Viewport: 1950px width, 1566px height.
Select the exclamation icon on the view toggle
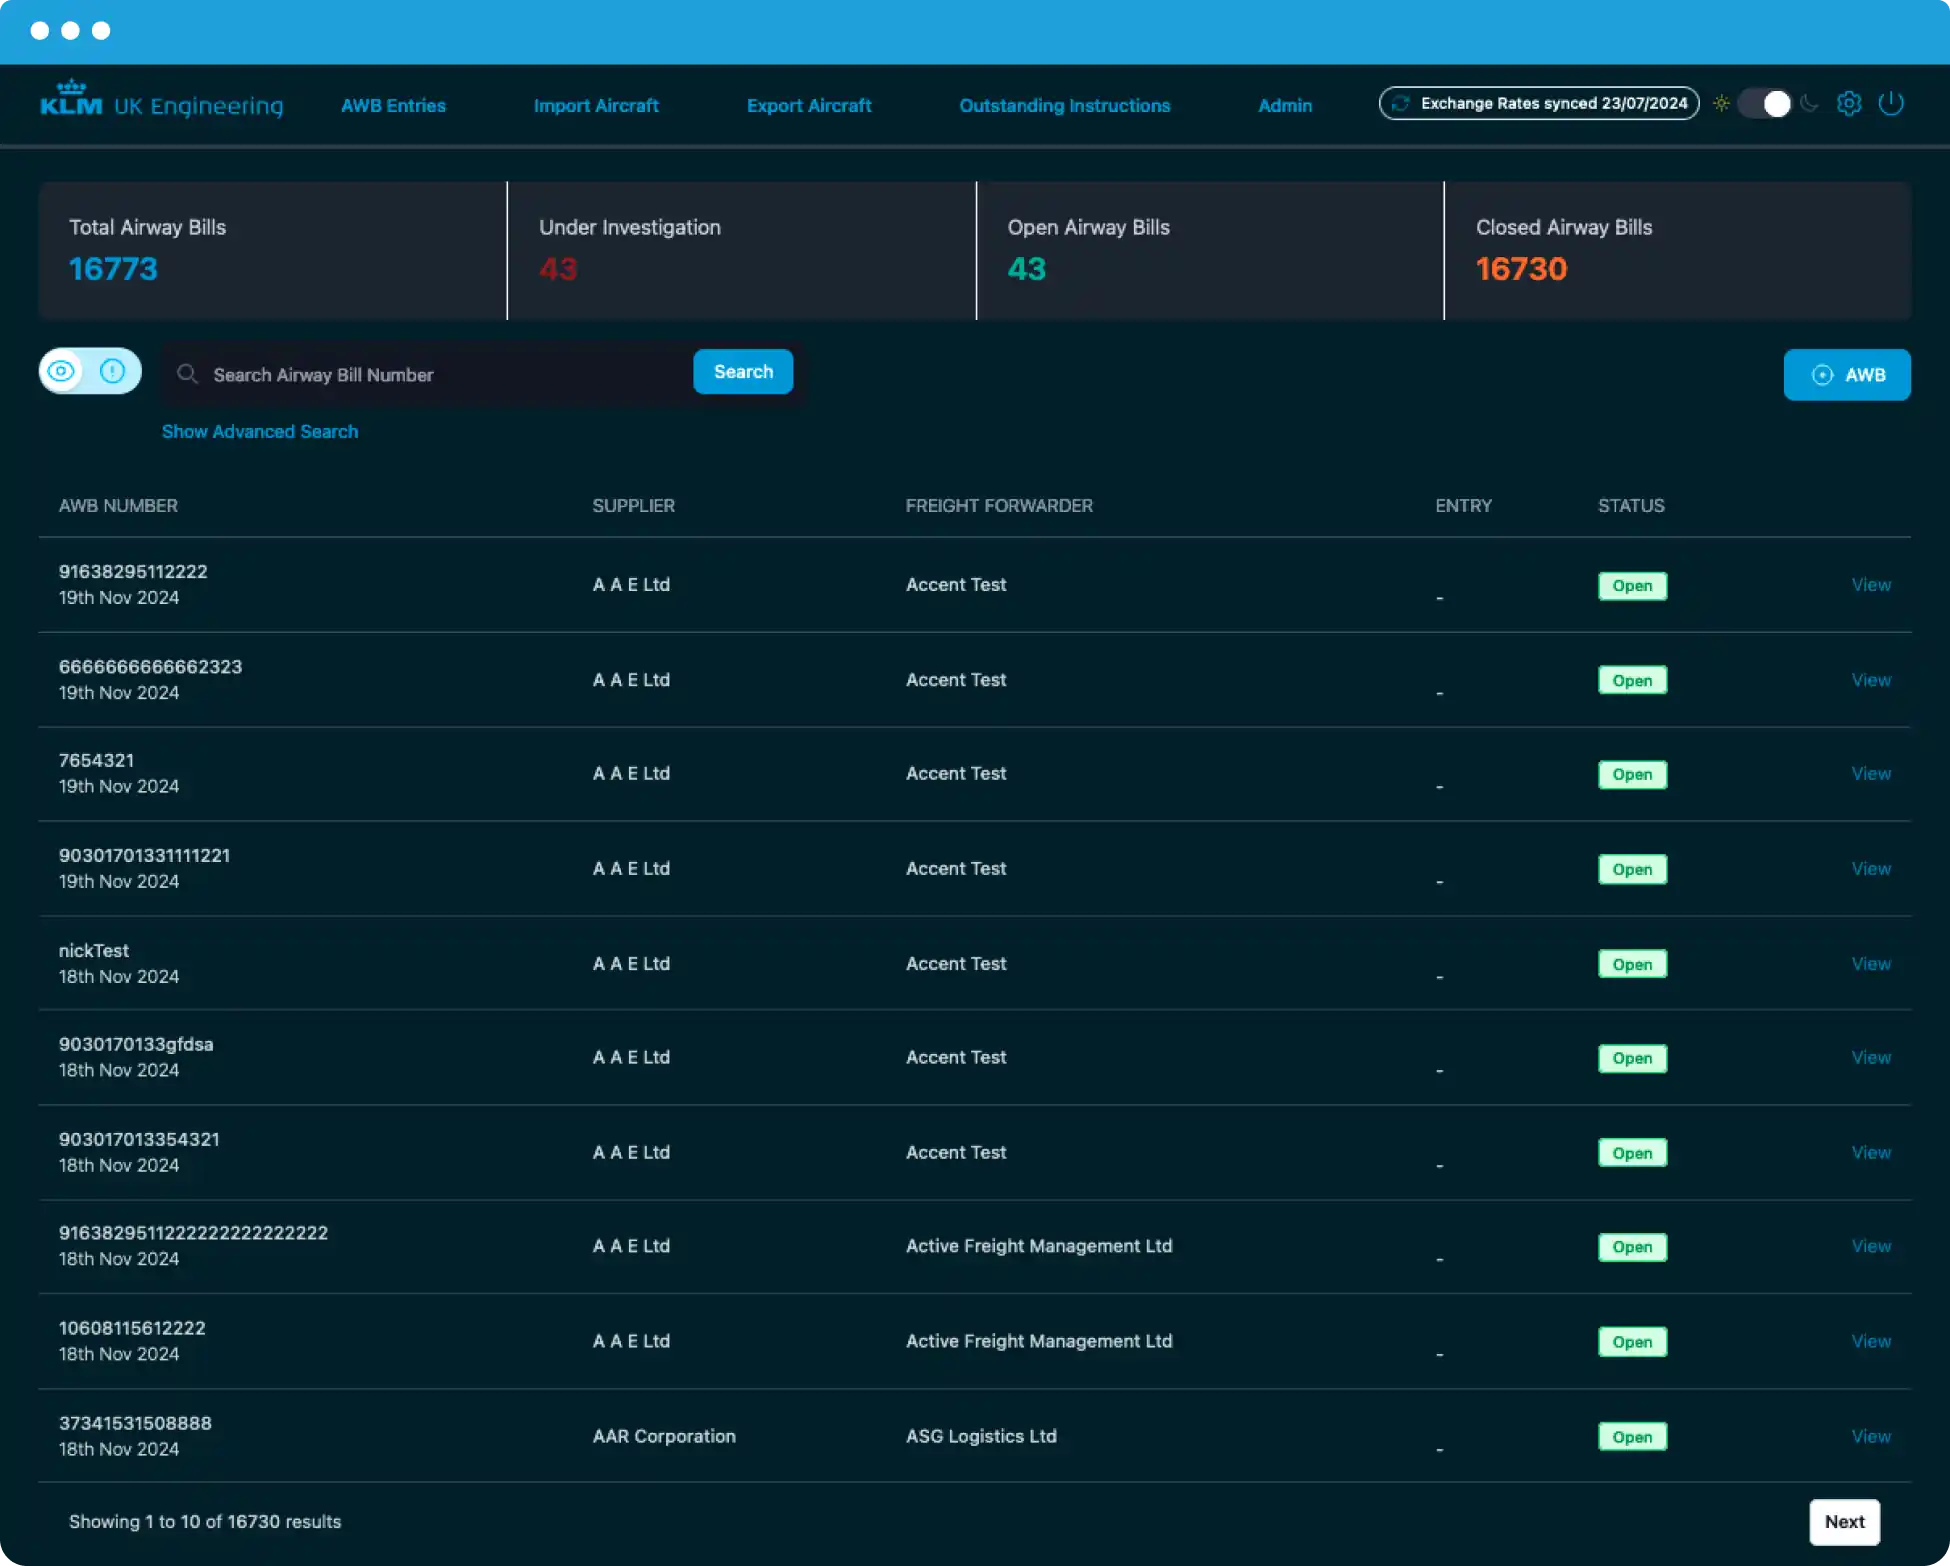coord(113,370)
